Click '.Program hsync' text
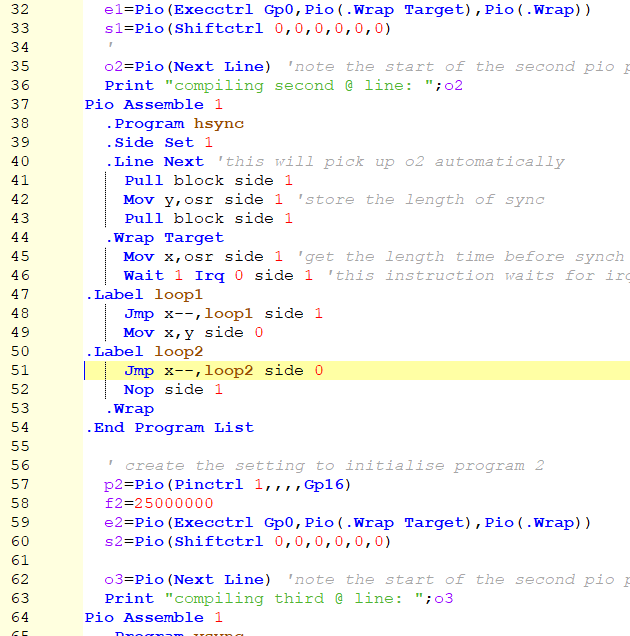Image resolution: width=630 pixels, height=636 pixels. (174, 124)
